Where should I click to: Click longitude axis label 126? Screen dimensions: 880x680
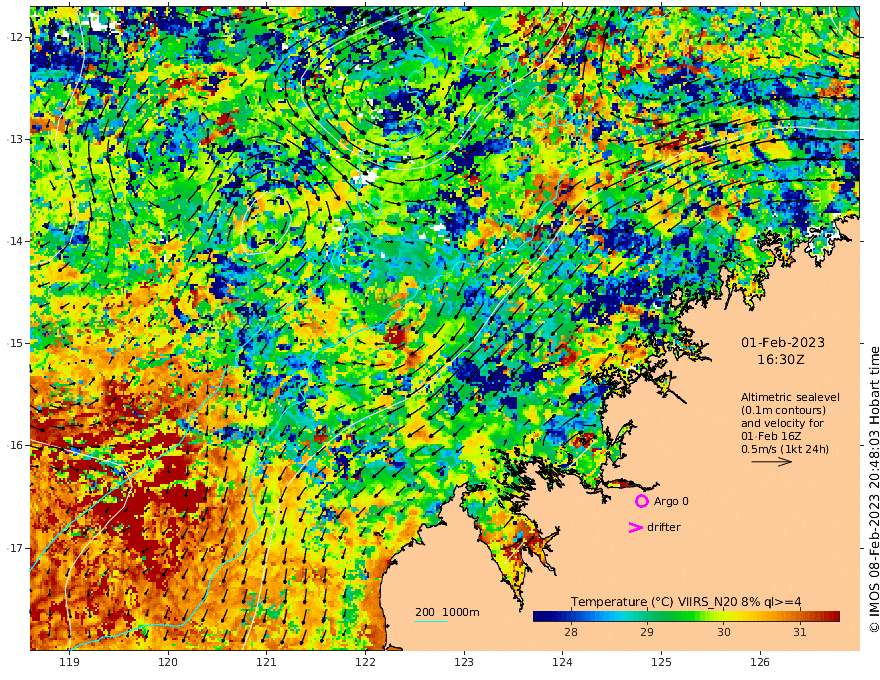[760, 662]
